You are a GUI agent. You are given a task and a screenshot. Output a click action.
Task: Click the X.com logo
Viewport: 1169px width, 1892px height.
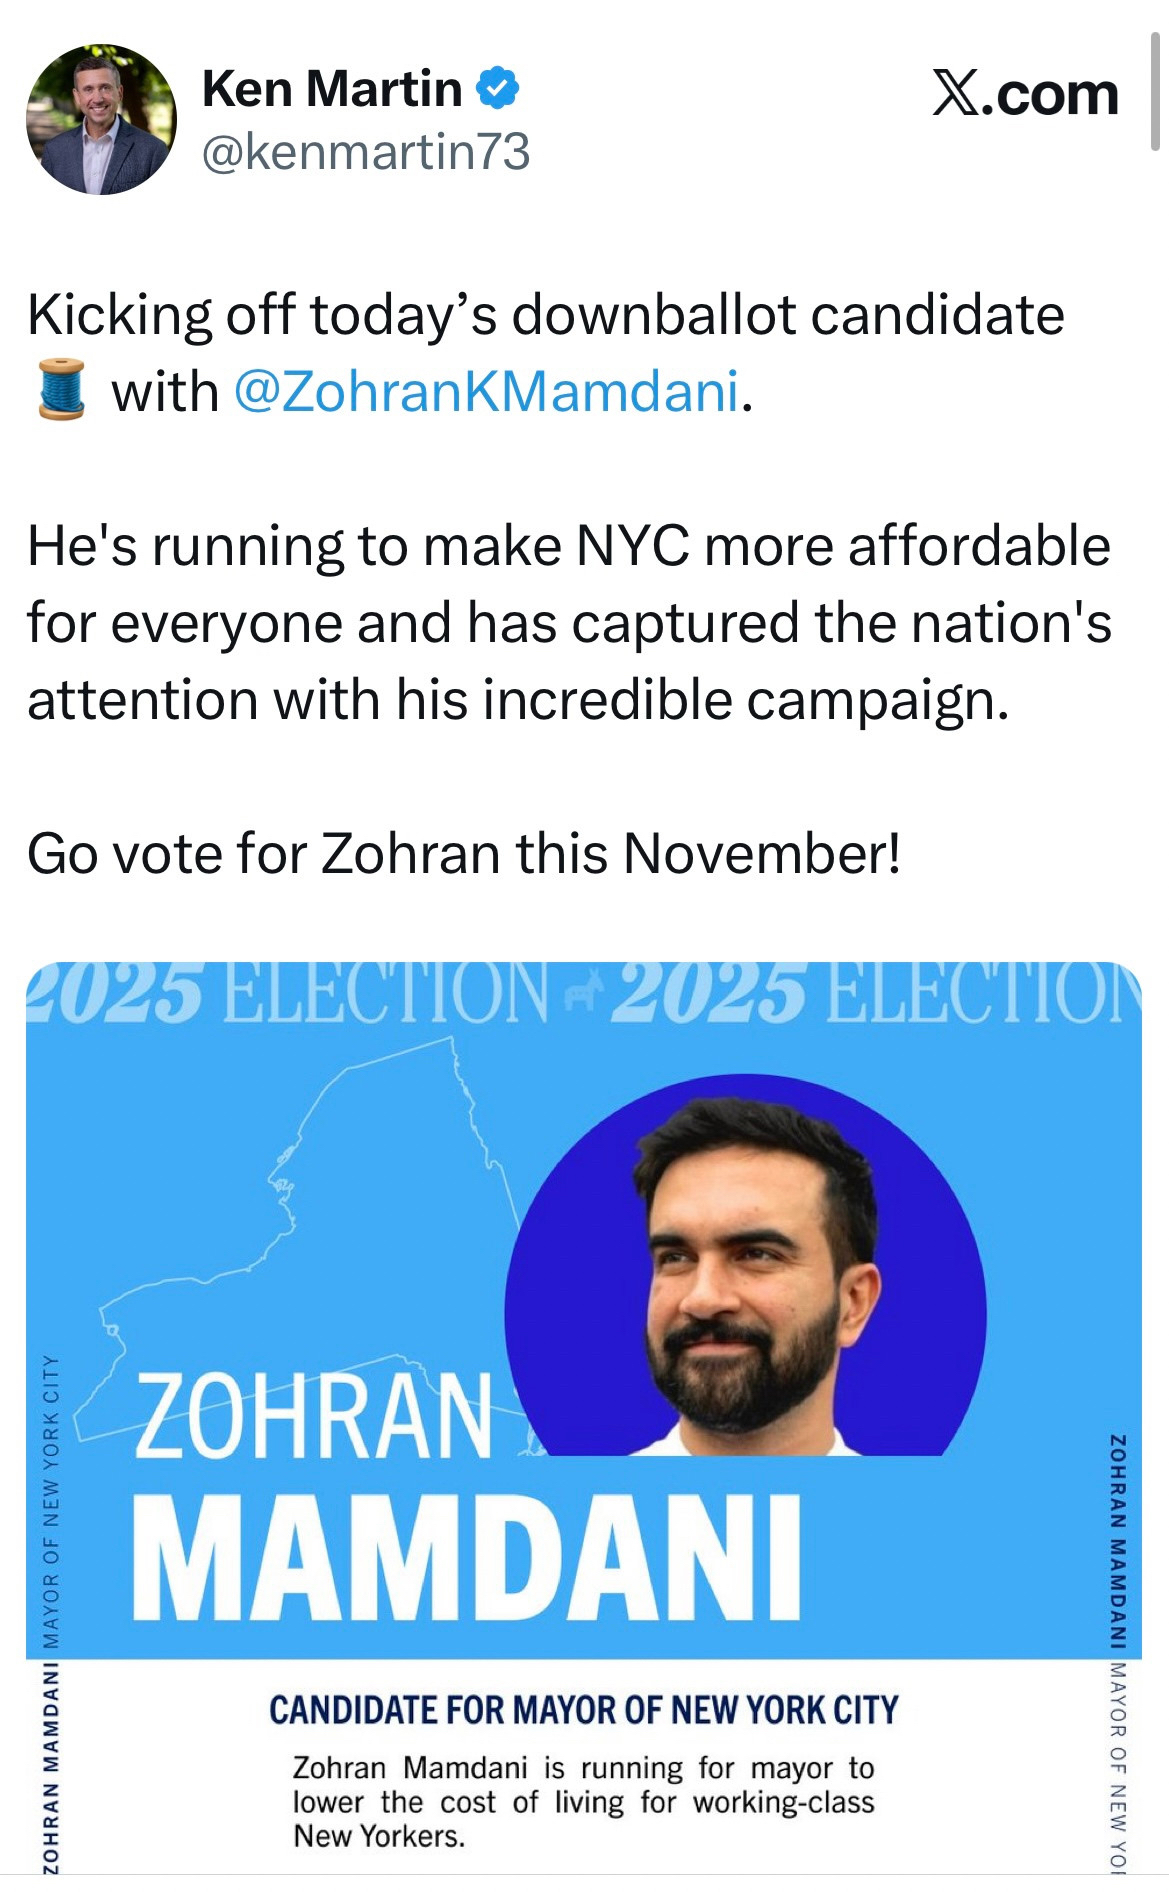pos(1025,94)
